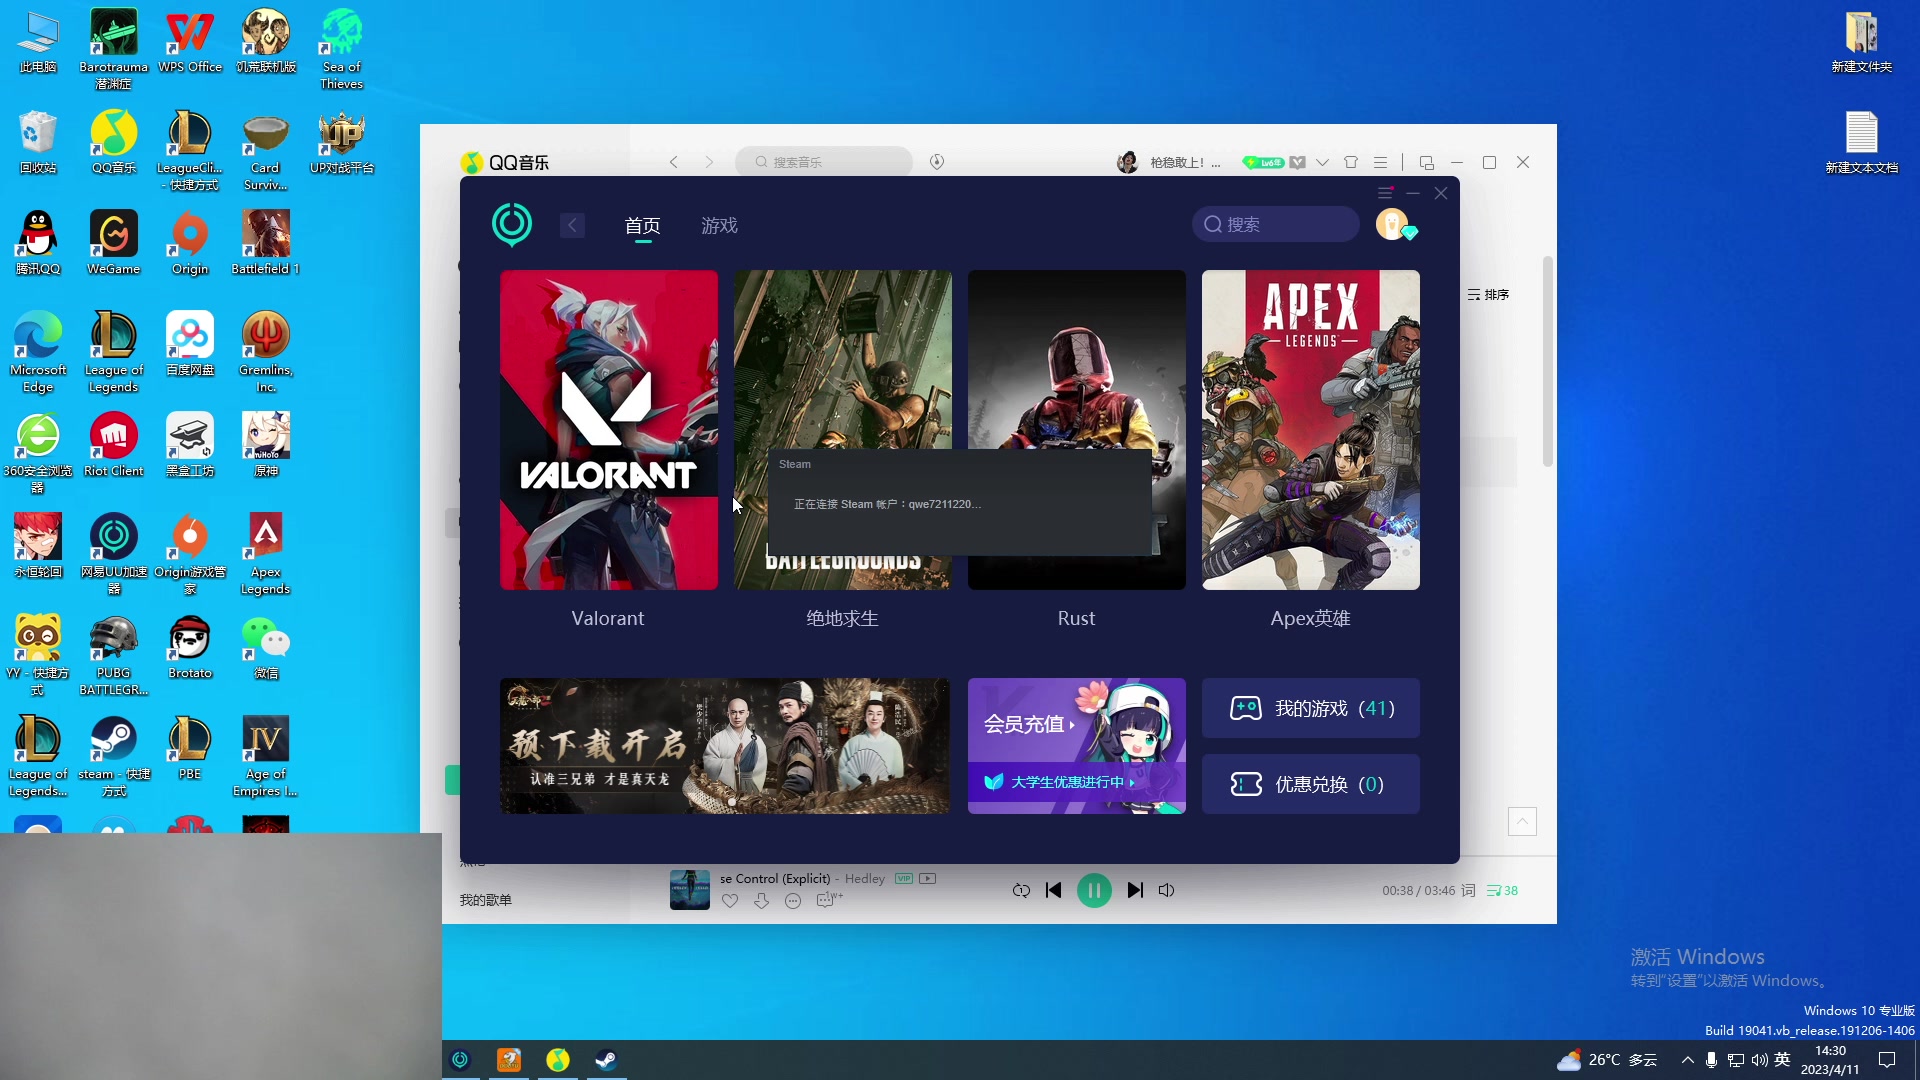This screenshot has height=1080, width=1920.
Task: Open the QQ音乐 main menu icon
Action: tap(1380, 162)
